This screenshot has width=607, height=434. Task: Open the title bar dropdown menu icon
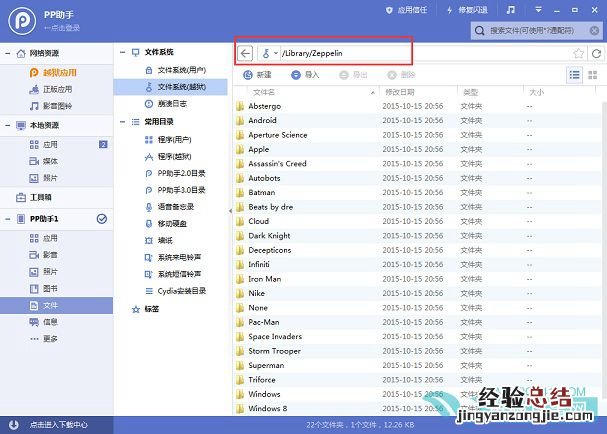538,10
